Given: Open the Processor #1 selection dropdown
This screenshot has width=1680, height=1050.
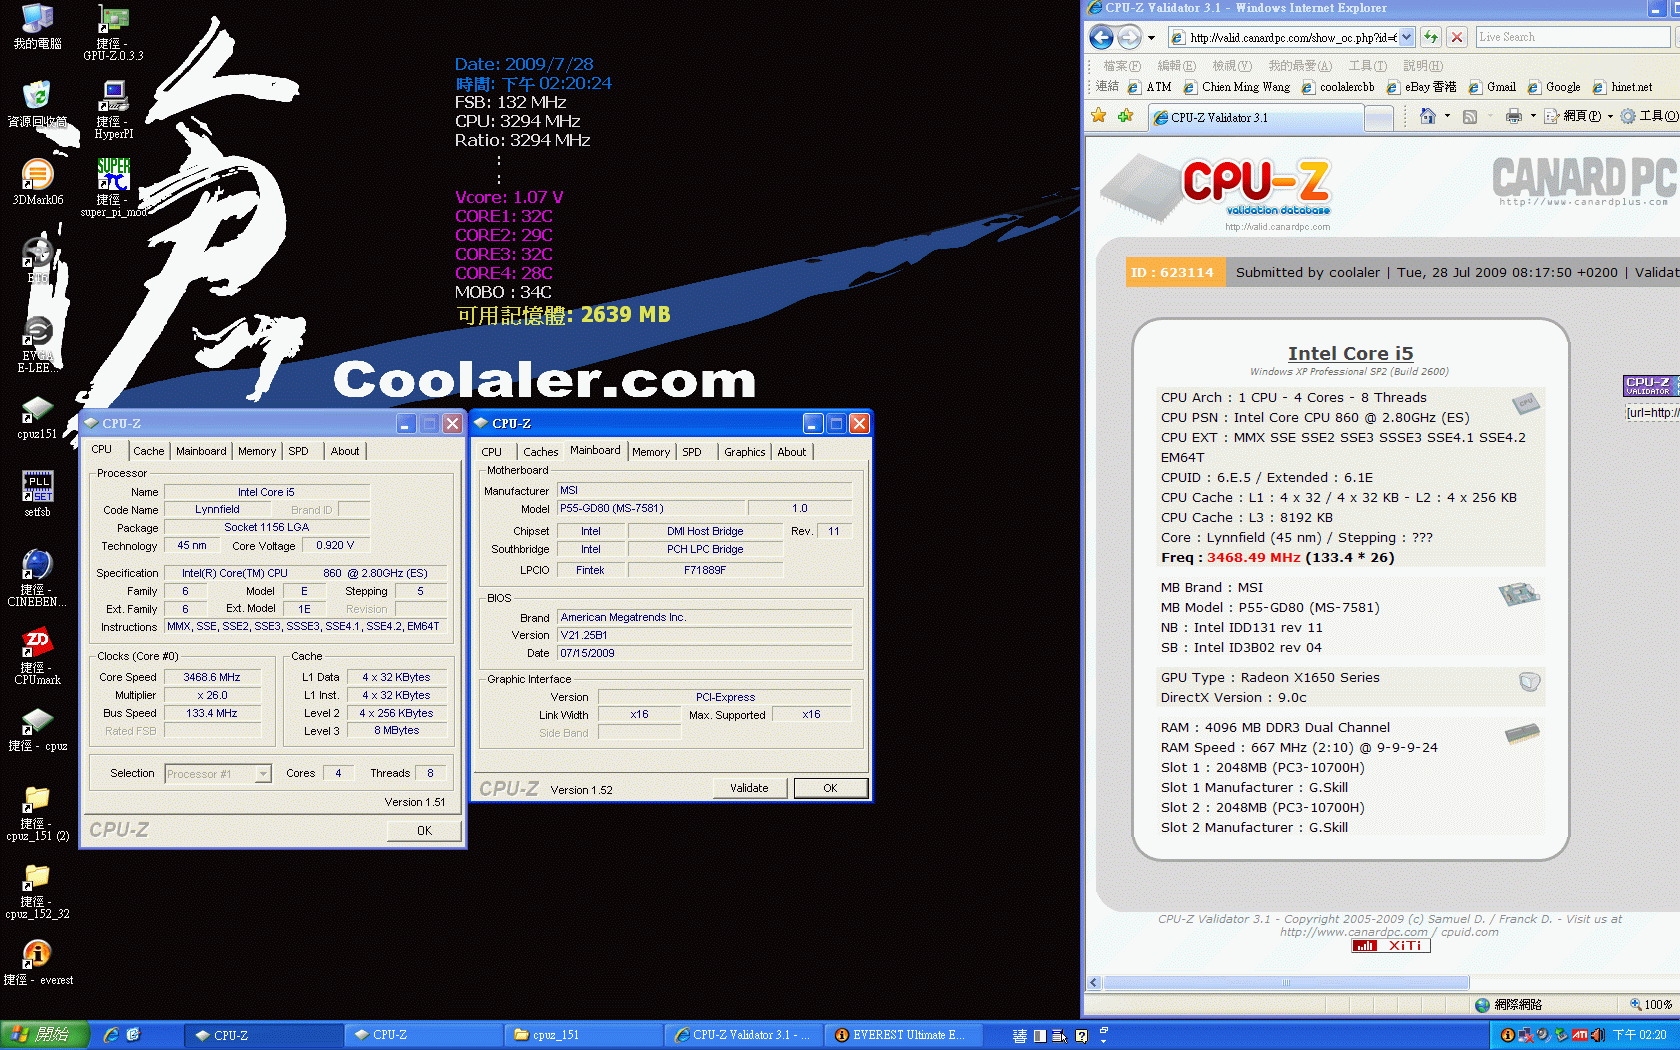Looking at the screenshot, I should click(263, 773).
